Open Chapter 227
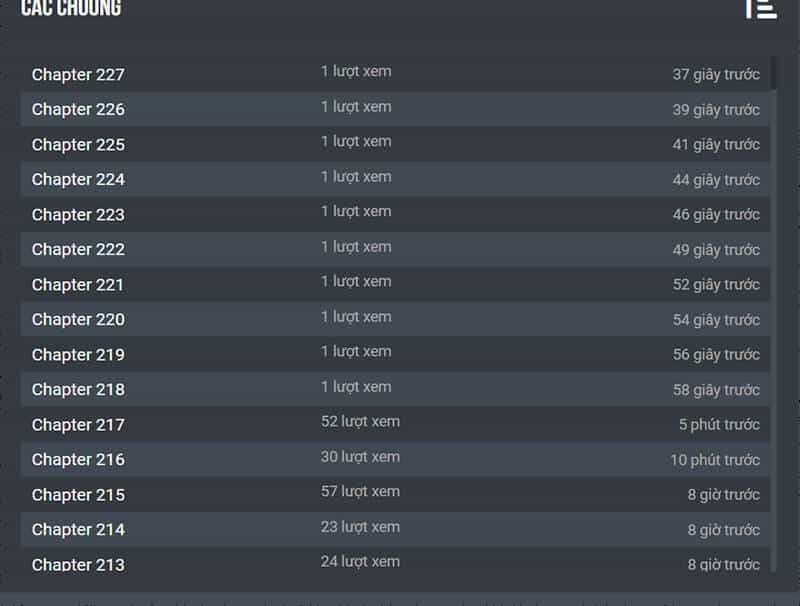The image size is (800, 606). (78, 74)
